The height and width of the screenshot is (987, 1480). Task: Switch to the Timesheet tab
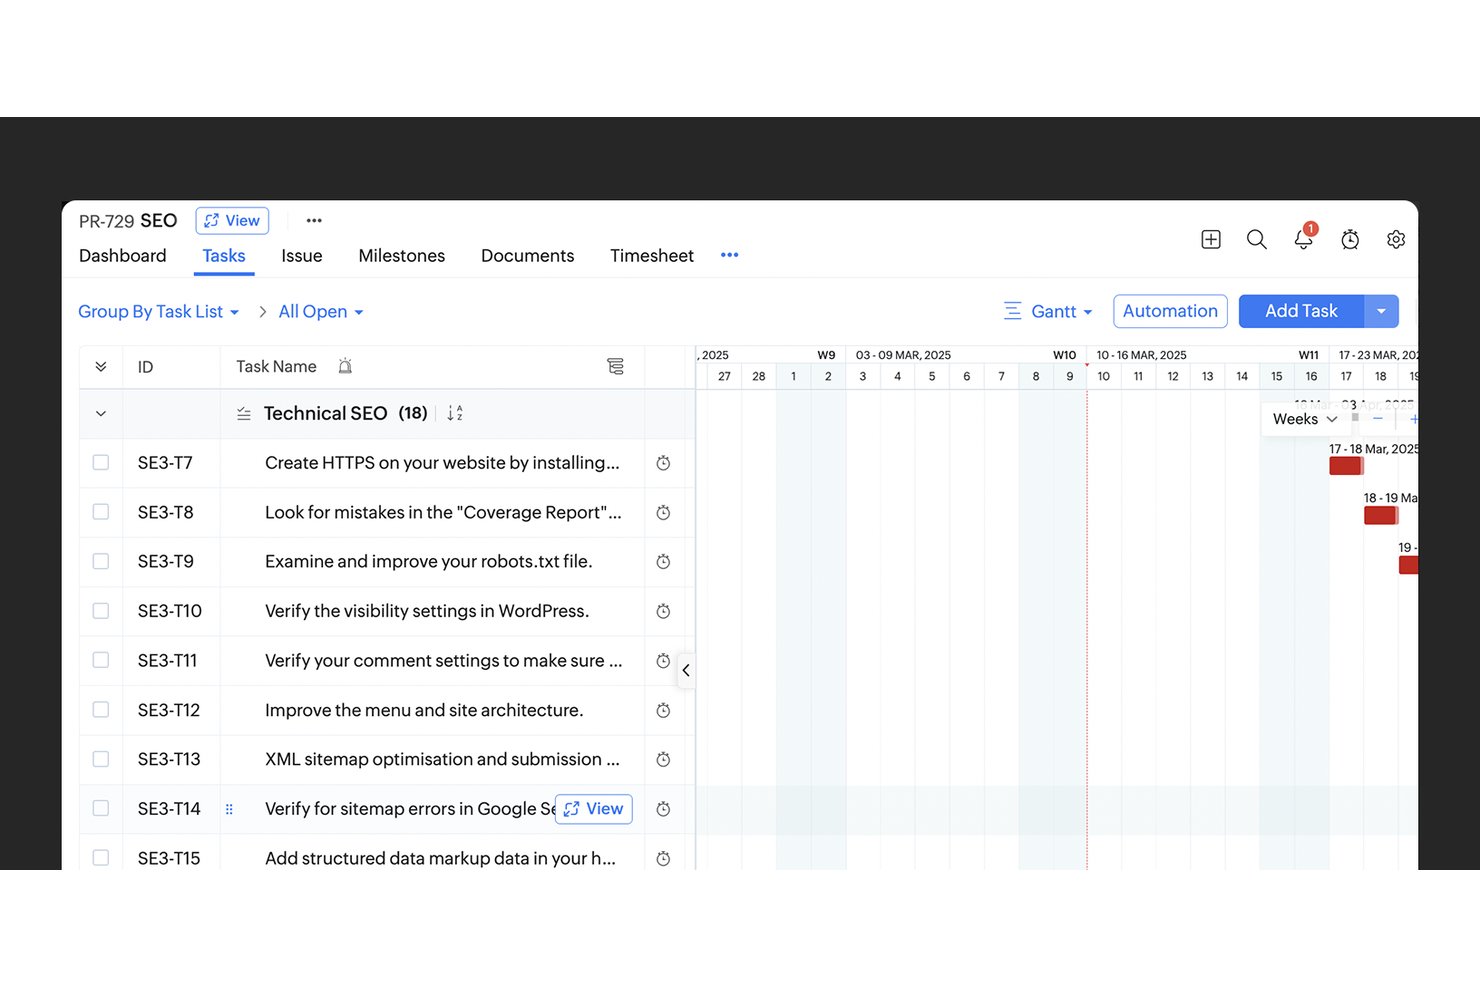tap(652, 255)
